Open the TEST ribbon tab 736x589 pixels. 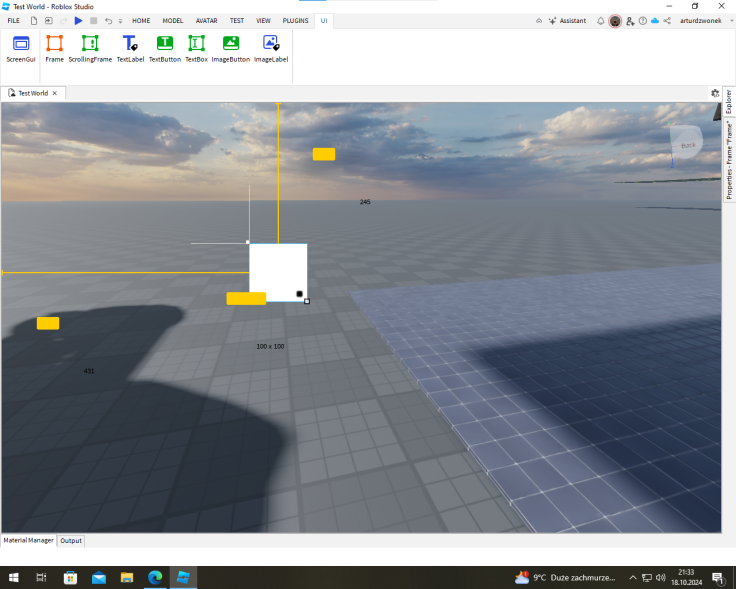(x=237, y=21)
